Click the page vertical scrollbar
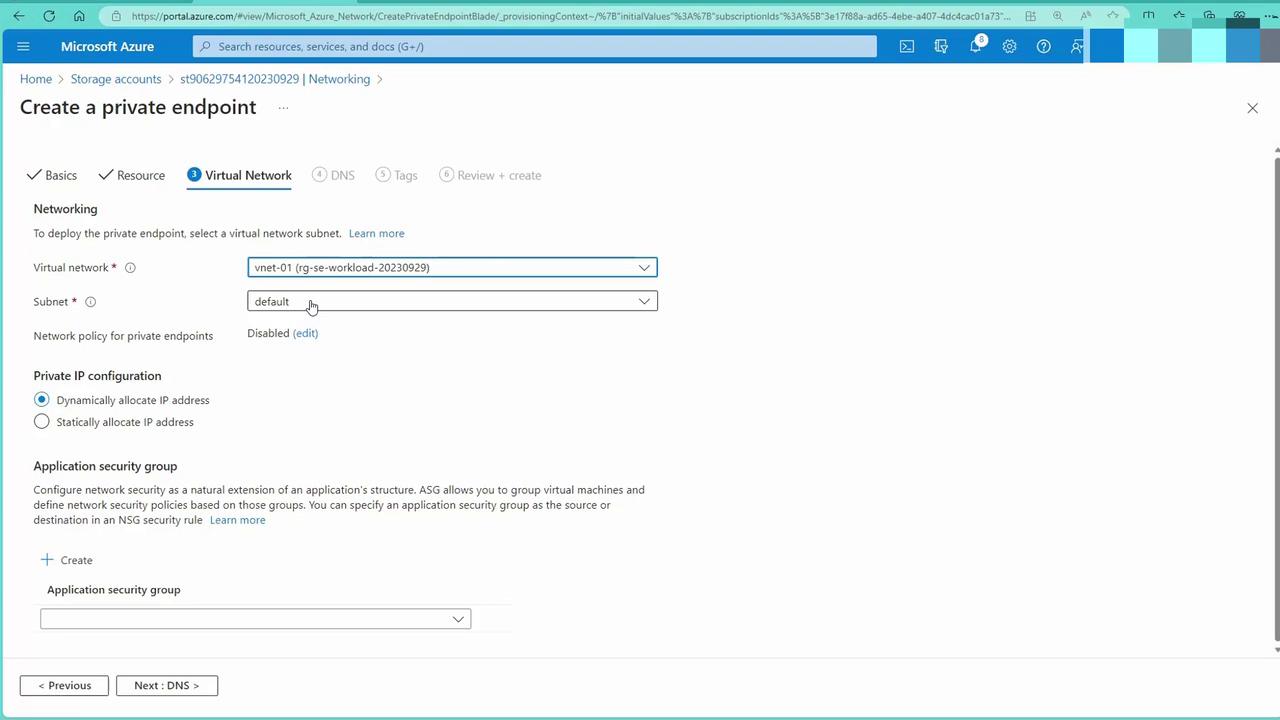The height and width of the screenshot is (720, 1280). [x=1276, y=397]
